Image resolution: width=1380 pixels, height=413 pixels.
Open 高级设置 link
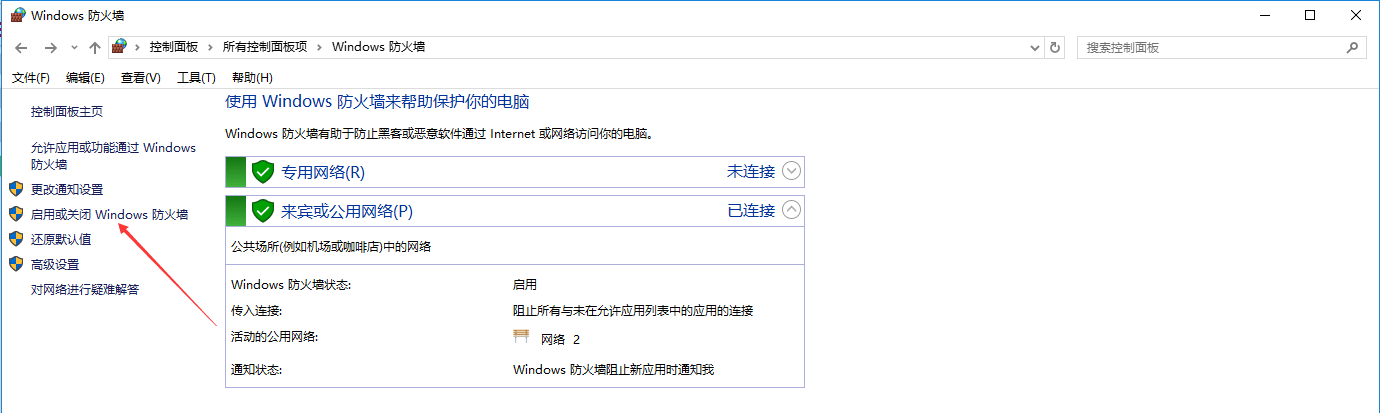(55, 264)
